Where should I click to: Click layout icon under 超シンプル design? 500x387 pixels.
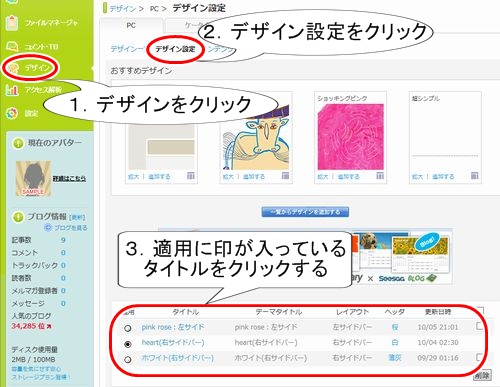pos(475,176)
